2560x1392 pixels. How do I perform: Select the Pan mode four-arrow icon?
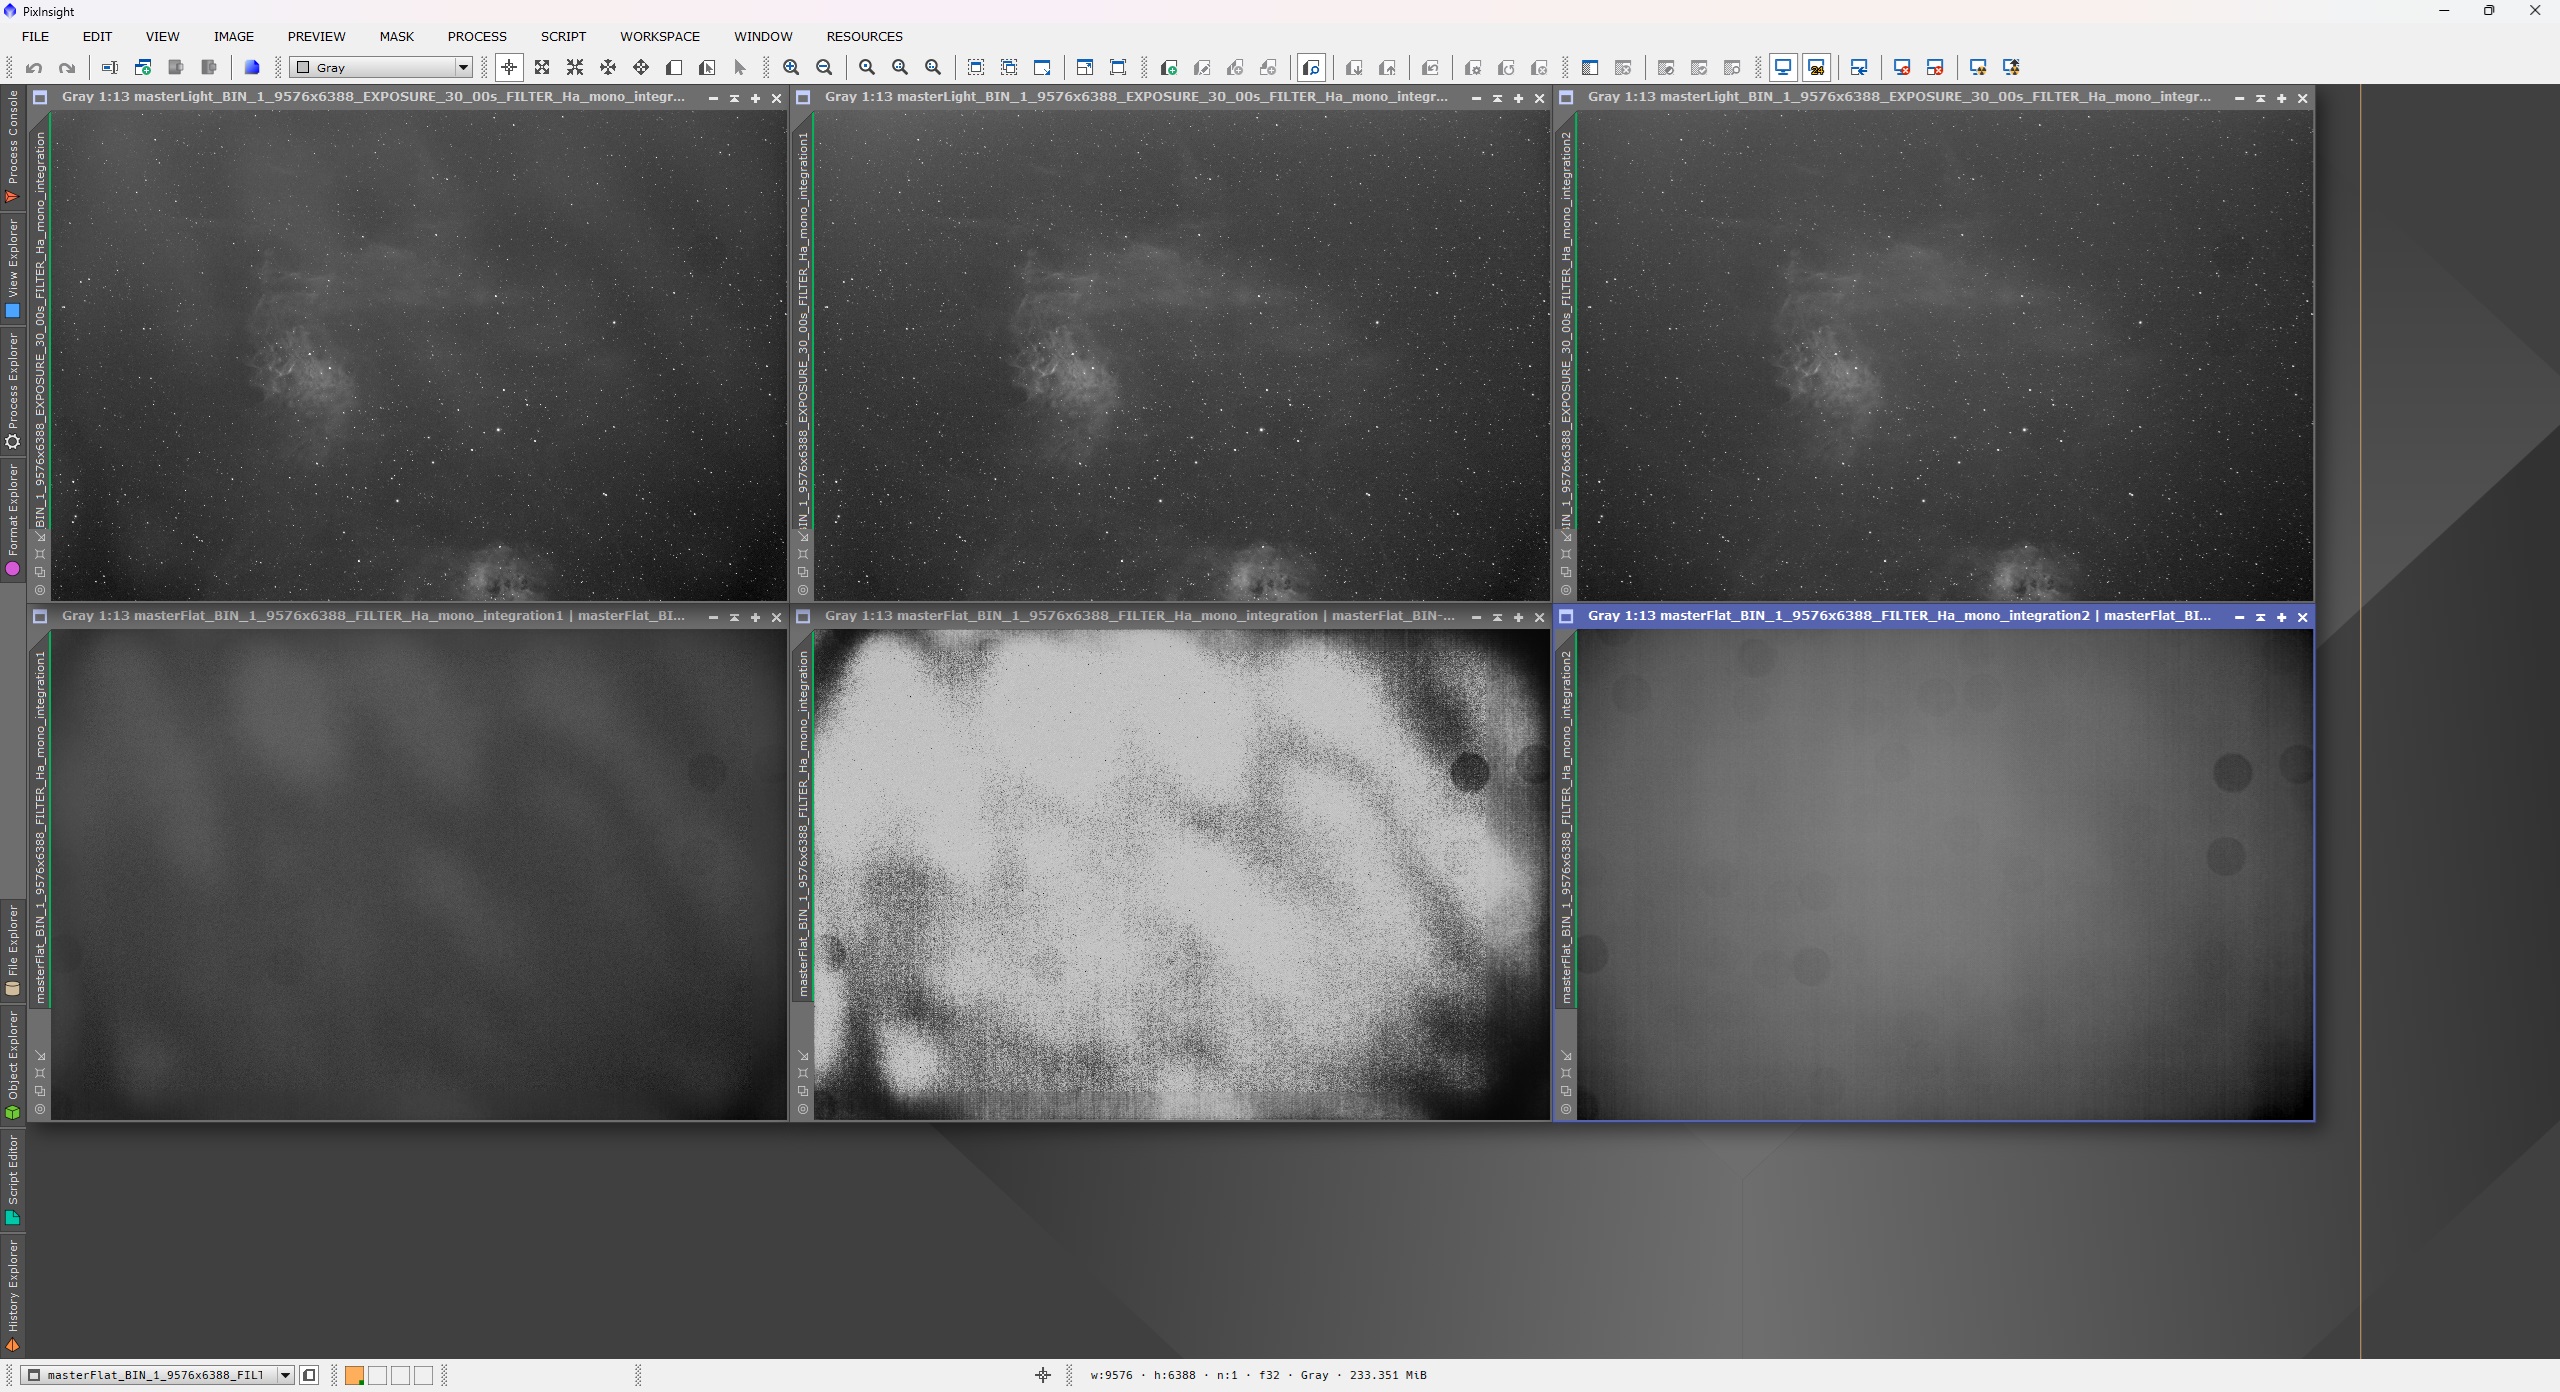pyautogui.click(x=641, y=68)
